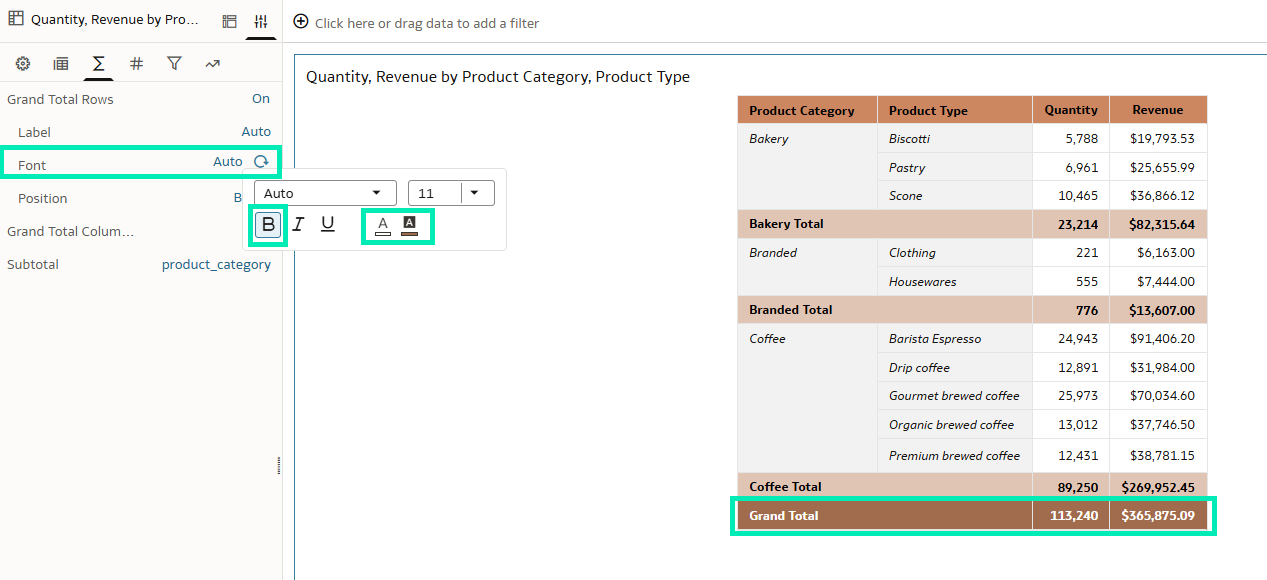The height and width of the screenshot is (580, 1267).
Task: Open the General settings gear tab
Action: point(22,64)
